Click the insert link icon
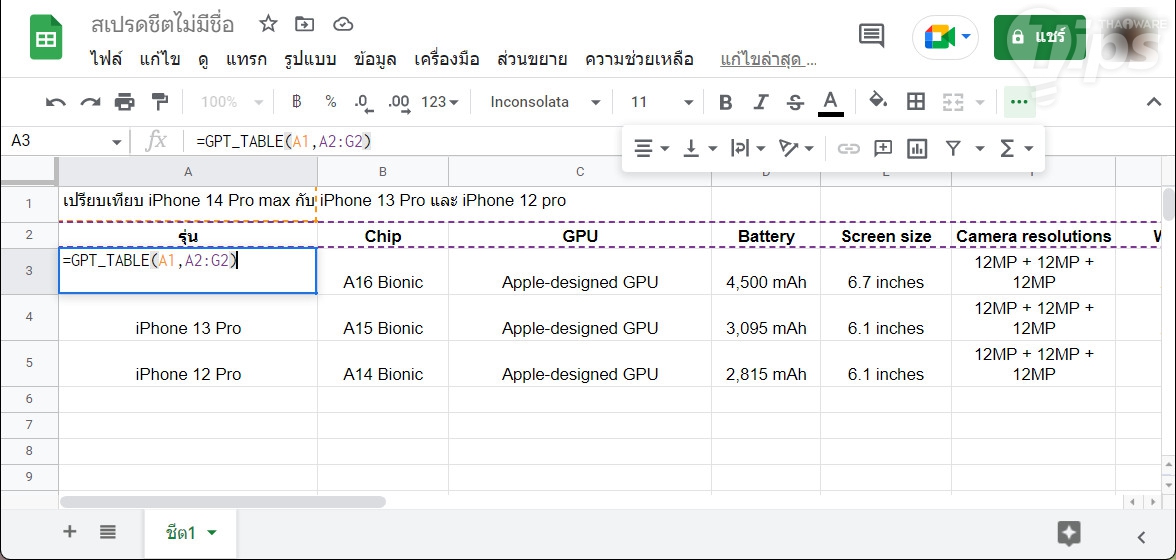 pos(848,148)
